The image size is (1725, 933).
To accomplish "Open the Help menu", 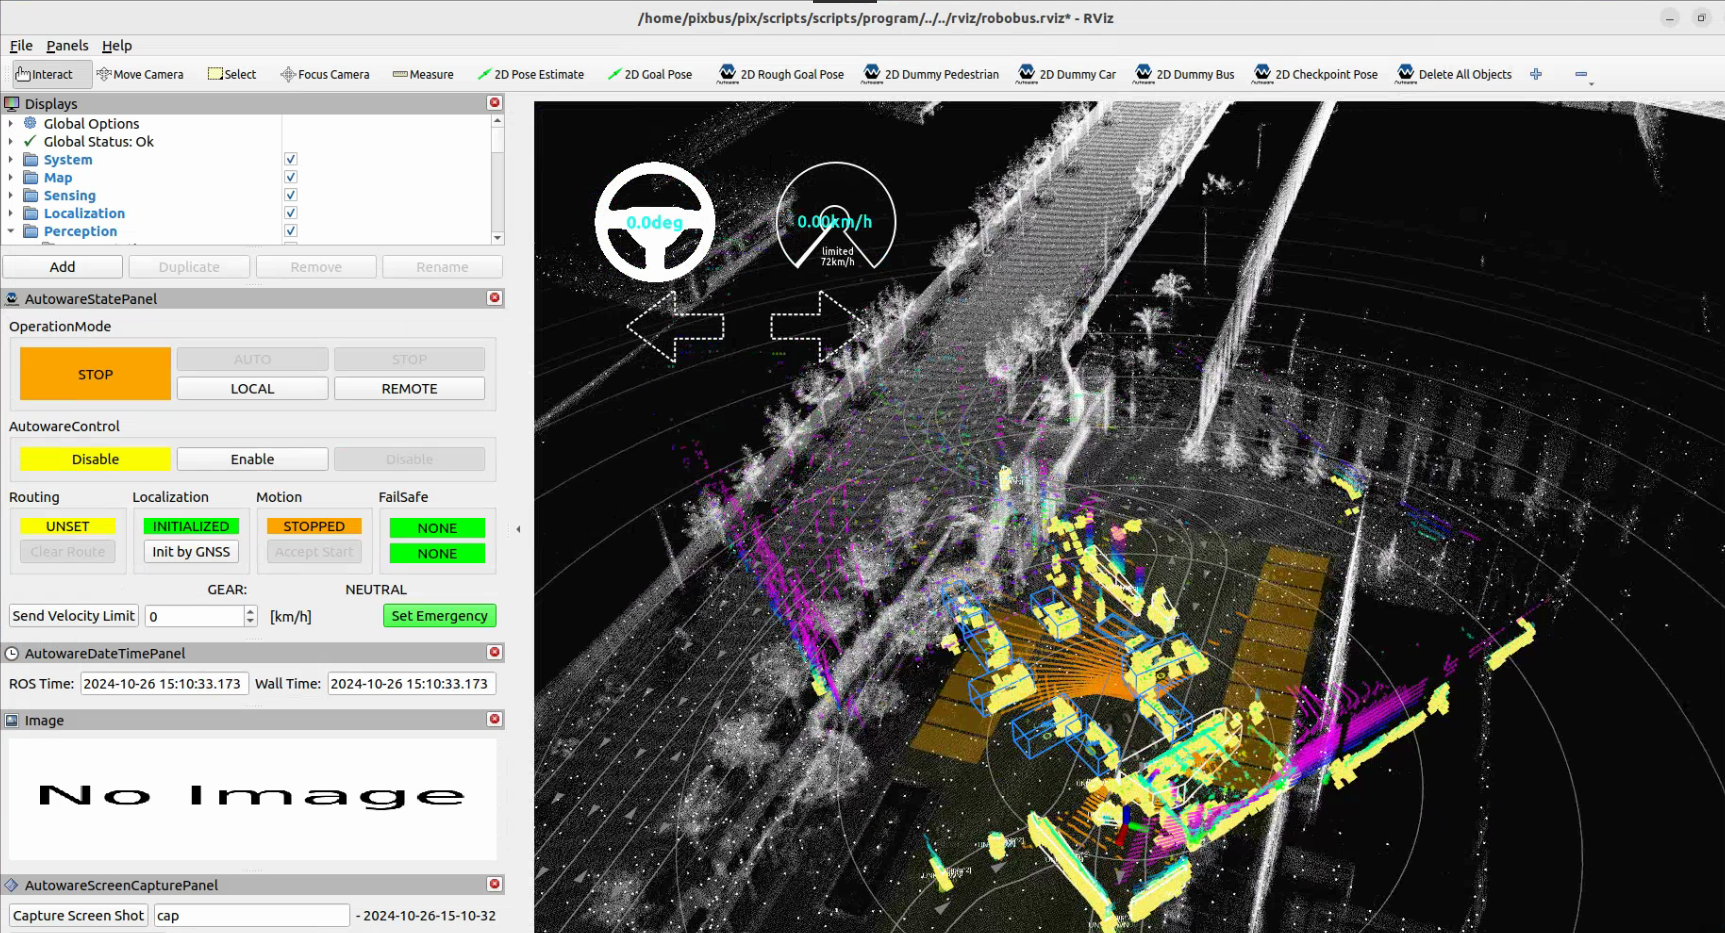I will coord(117,45).
